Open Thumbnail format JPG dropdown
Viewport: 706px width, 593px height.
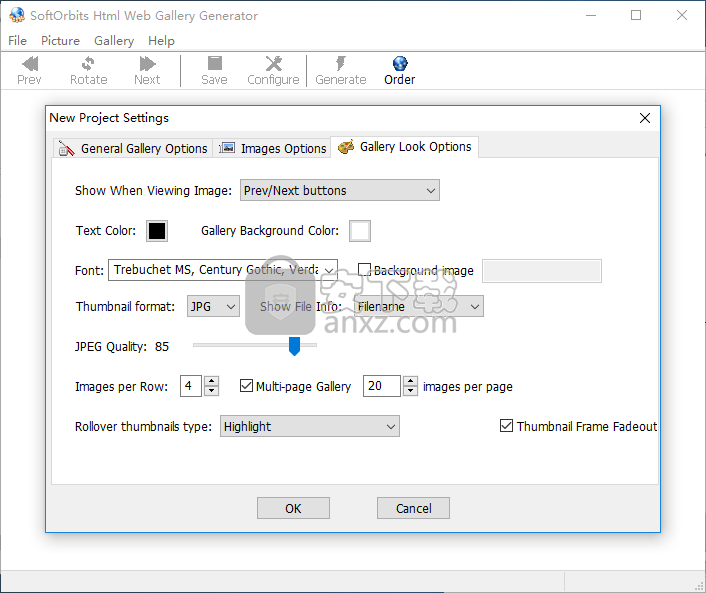click(x=213, y=307)
